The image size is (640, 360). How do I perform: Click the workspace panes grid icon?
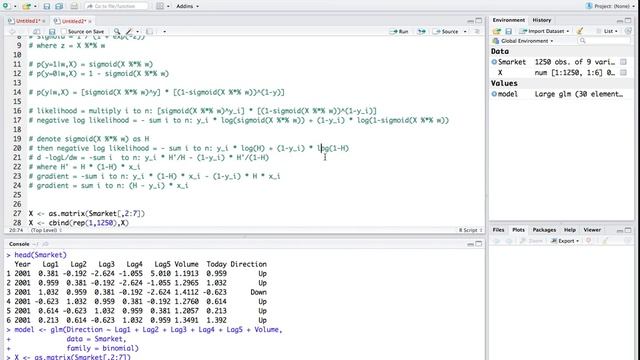tap(160, 6)
